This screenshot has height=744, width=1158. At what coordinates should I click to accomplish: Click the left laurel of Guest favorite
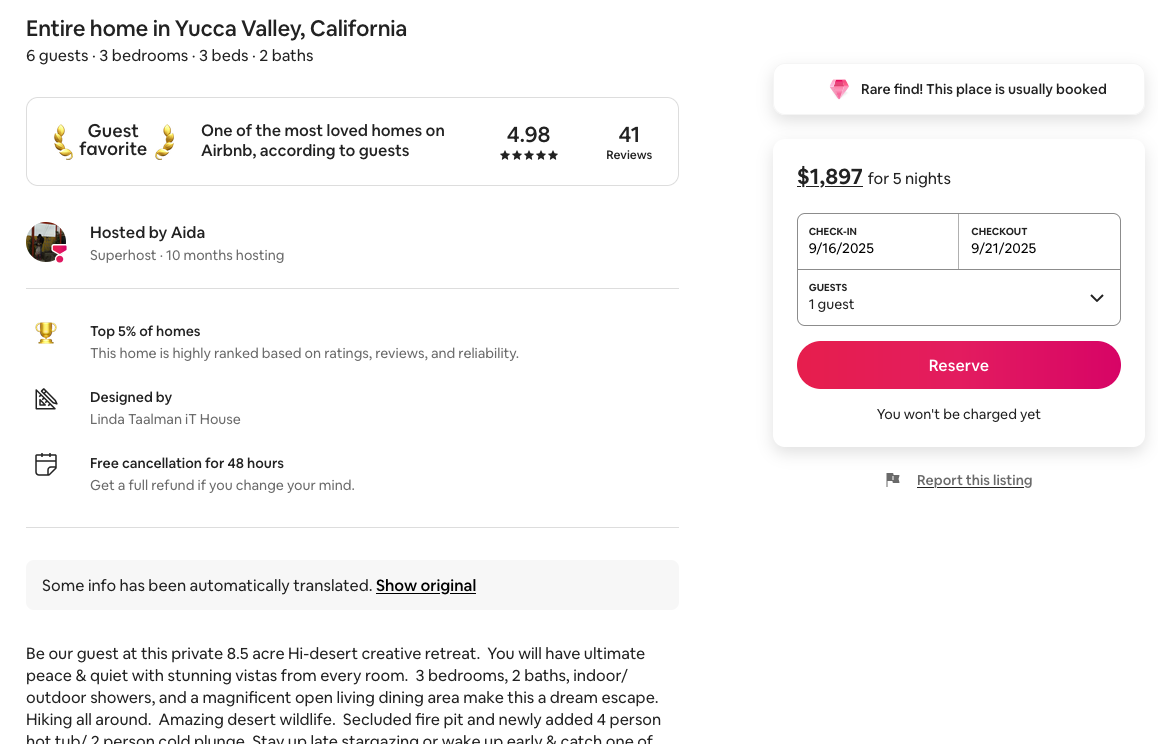click(63, 141)
